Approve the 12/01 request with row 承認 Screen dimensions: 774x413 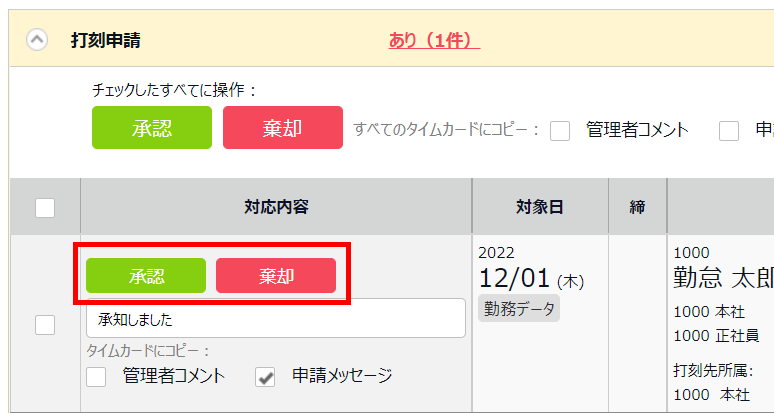coord(146,276)
